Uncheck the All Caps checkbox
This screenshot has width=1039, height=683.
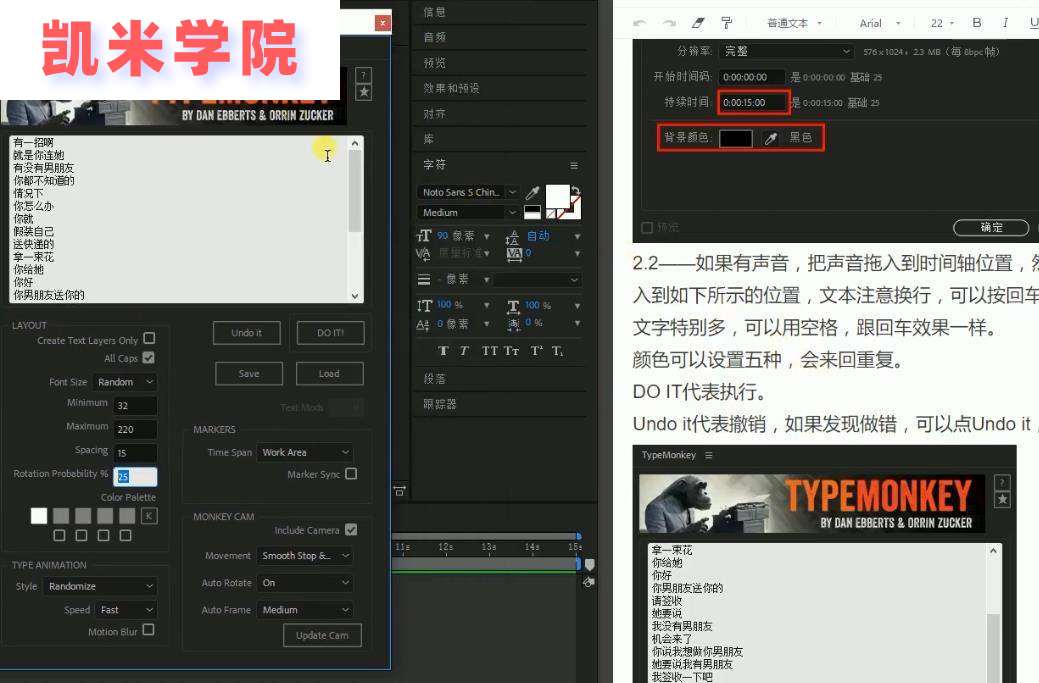[x=148, y=358]
